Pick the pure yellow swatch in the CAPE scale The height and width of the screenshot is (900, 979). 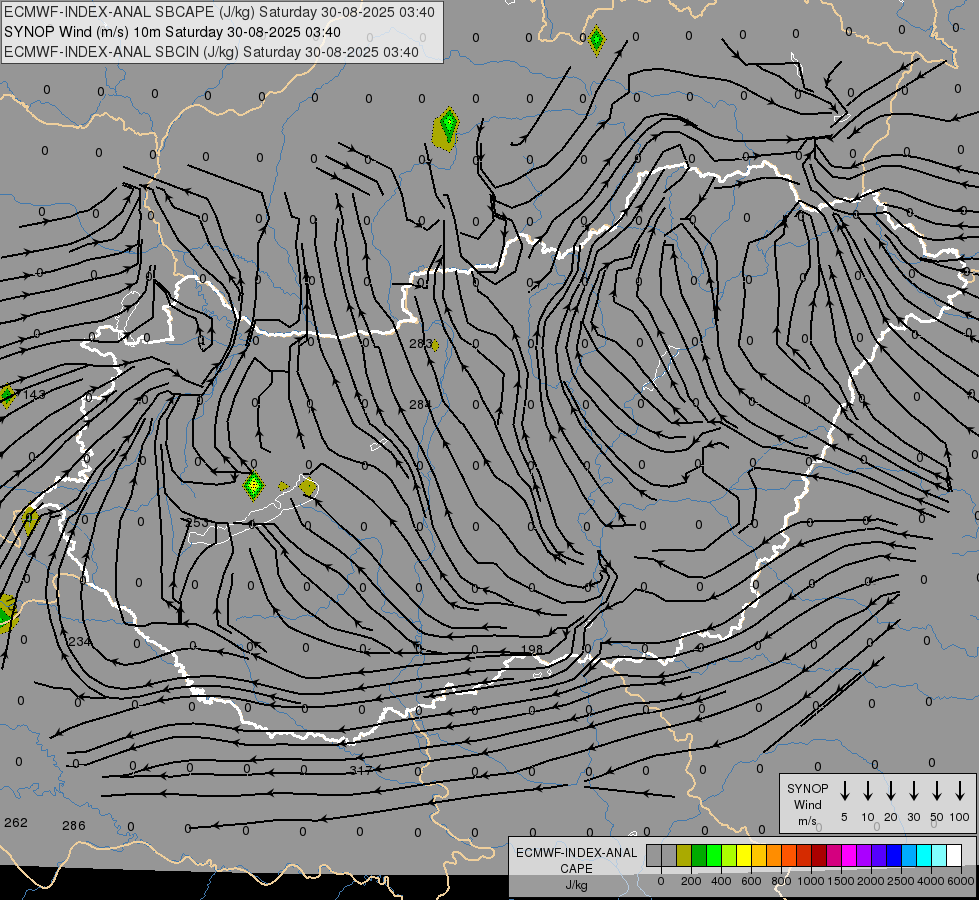(x=744, y=855)
